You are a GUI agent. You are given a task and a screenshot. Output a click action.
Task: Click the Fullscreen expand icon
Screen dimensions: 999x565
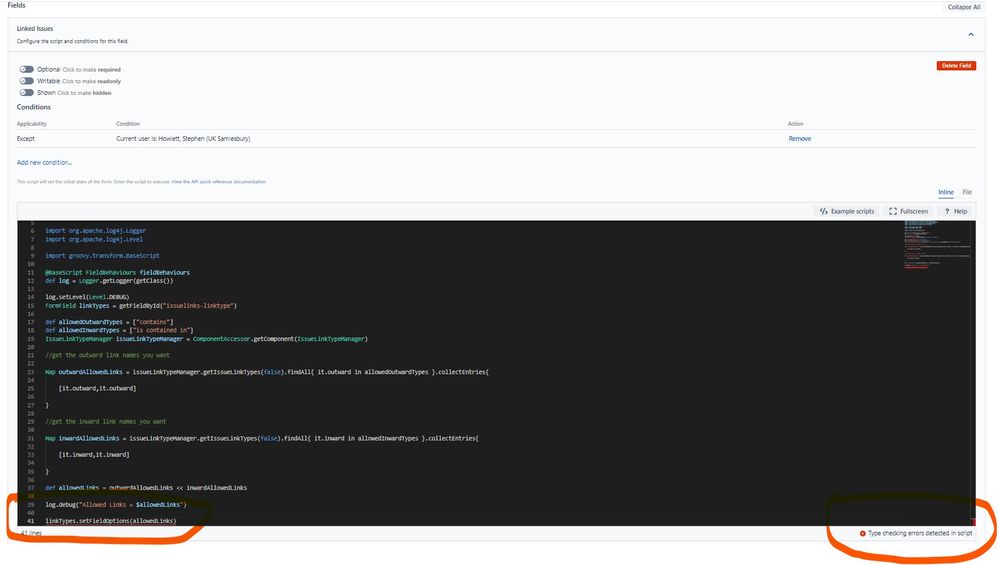(x=893, y=211)
